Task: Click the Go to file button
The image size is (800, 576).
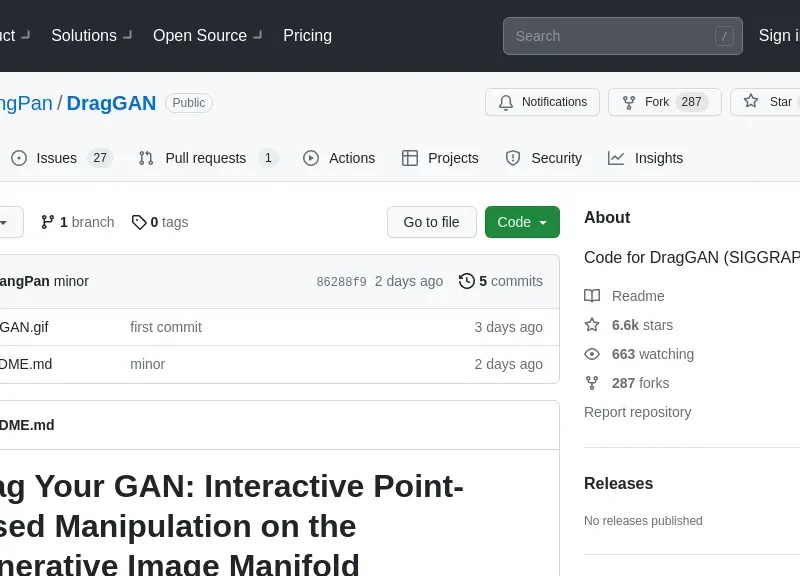Action: (x=431, y=222)
